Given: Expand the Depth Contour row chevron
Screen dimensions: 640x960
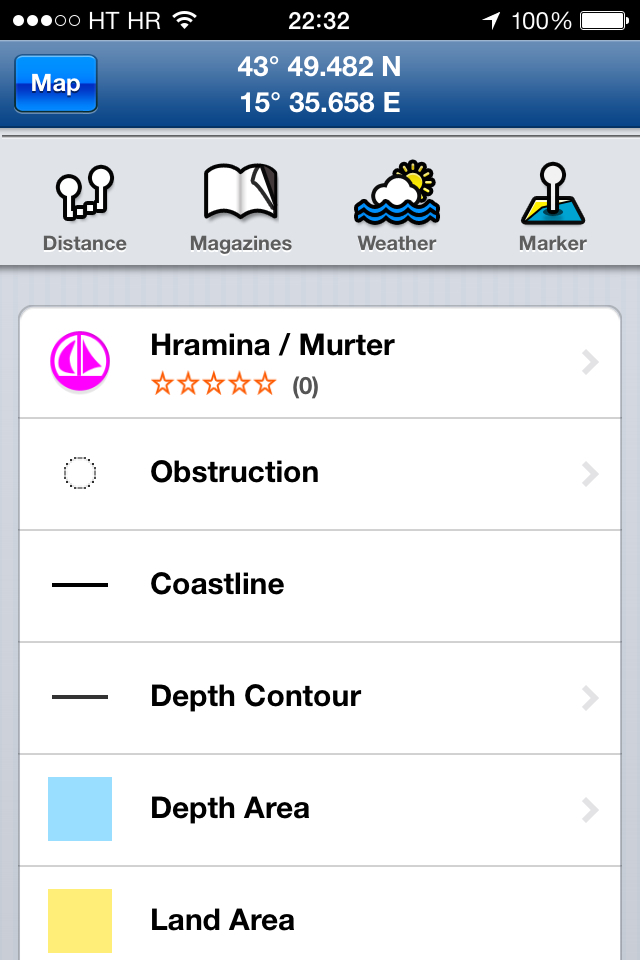Looking at the screenshot, I should pyautogui.click(x=590, y=697).
